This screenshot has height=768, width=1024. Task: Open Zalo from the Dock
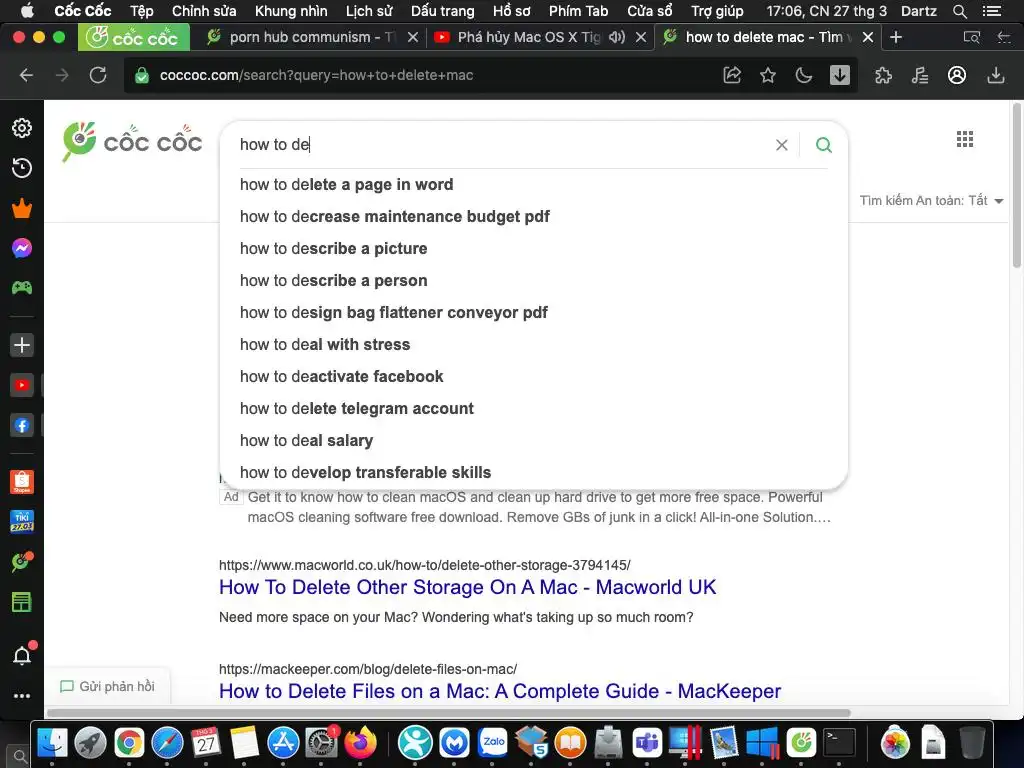(x=494, y=743)
